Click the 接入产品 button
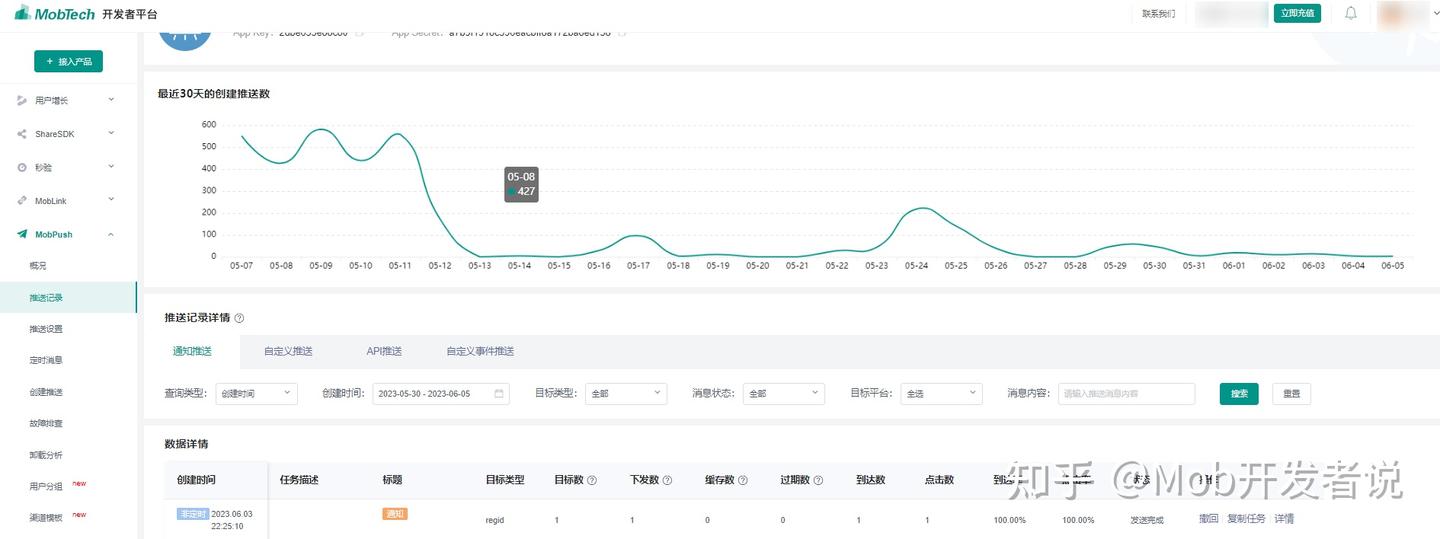 (68, 61)
